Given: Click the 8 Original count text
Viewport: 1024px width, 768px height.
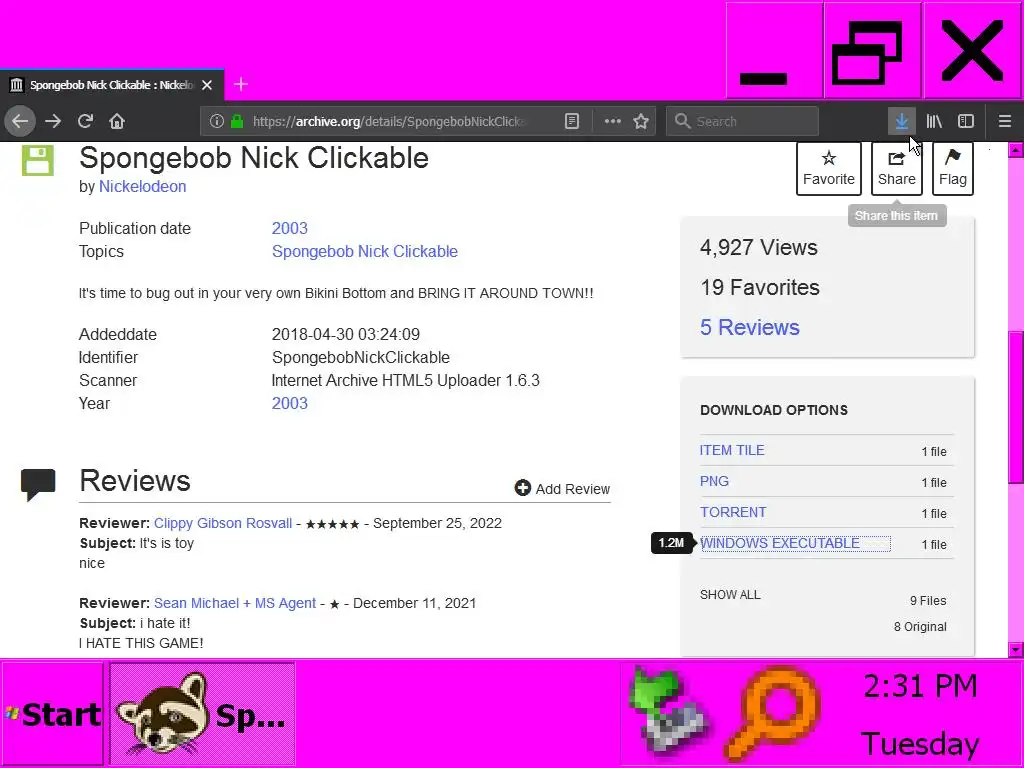Looking at the screenshot, I should click(x=920, y=627).
